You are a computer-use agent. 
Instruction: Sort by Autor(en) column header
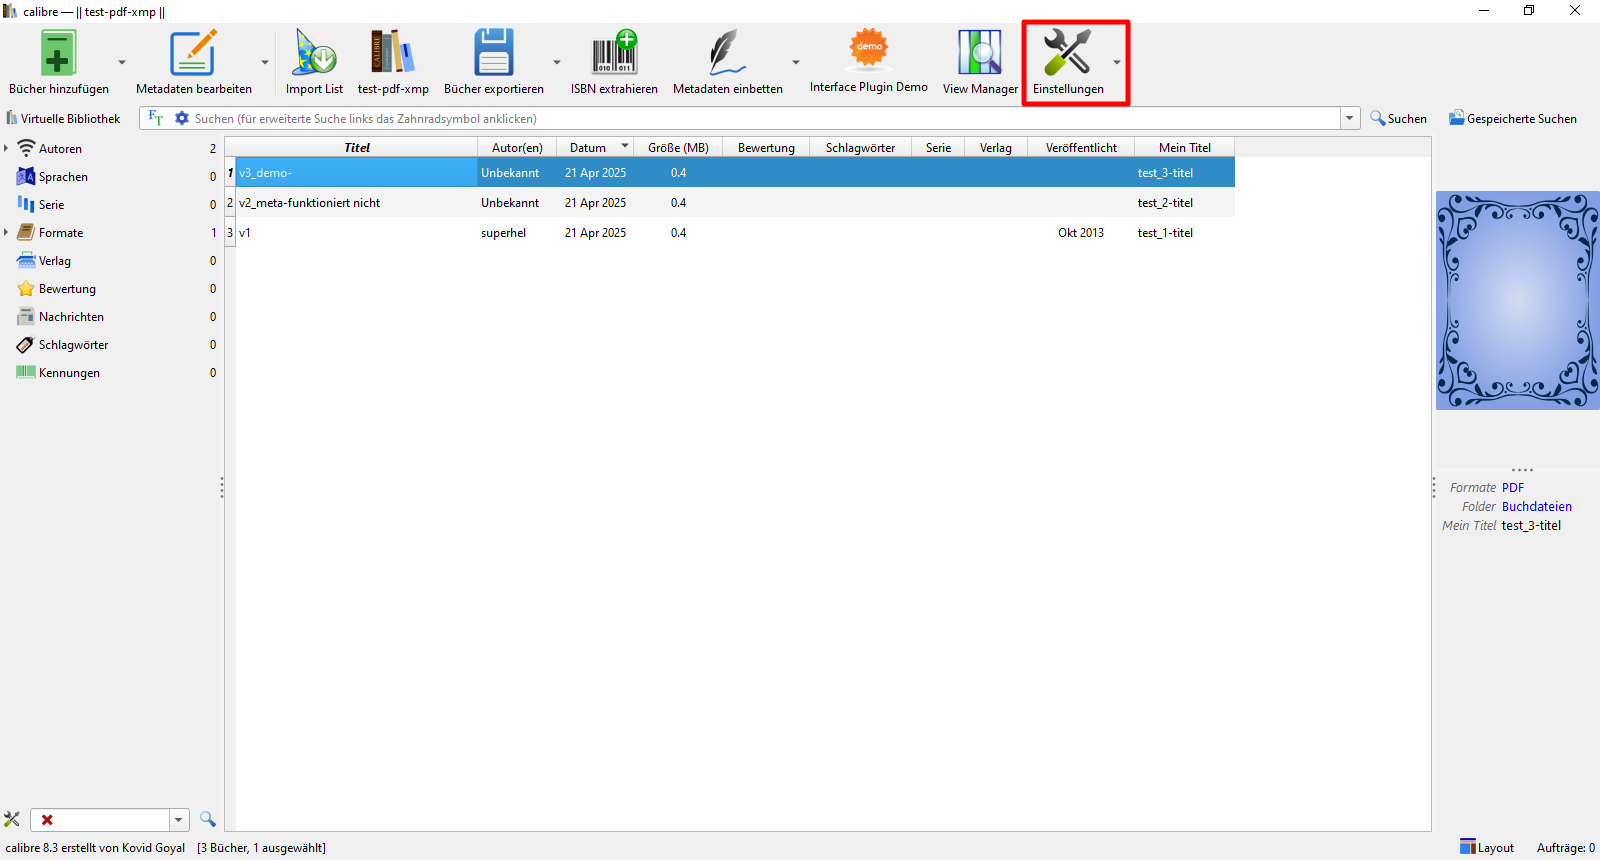click(517, 147)
